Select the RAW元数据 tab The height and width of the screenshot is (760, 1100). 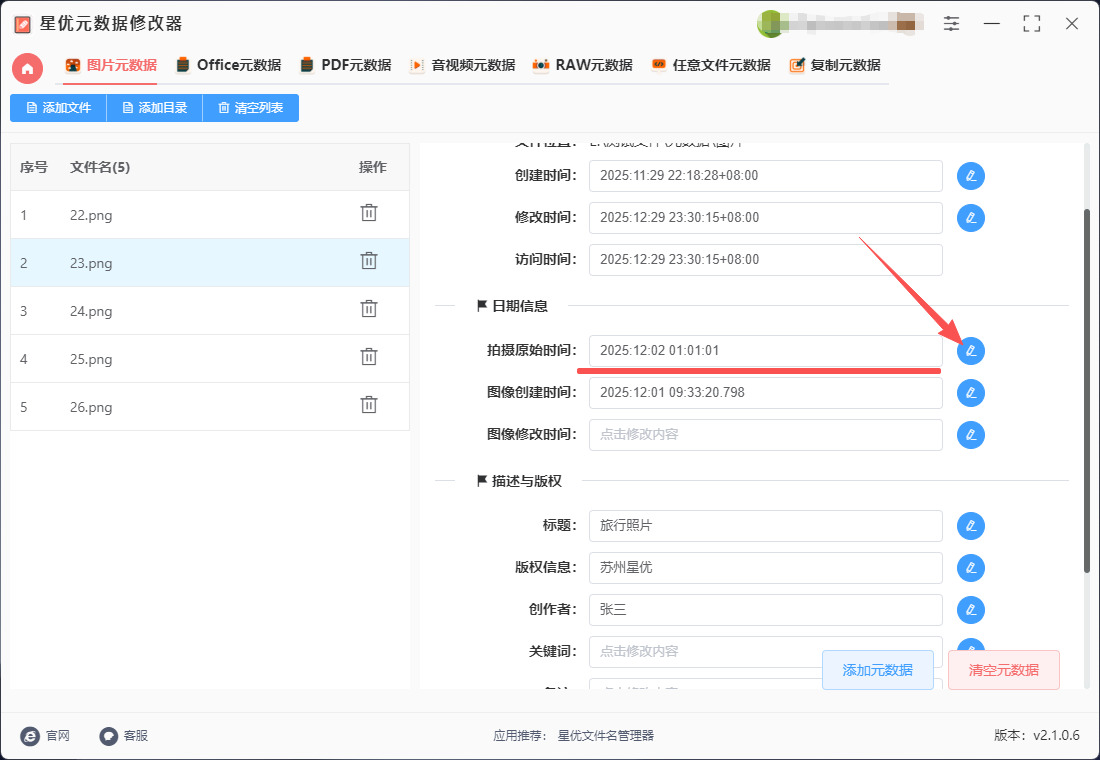click(582, 65)
